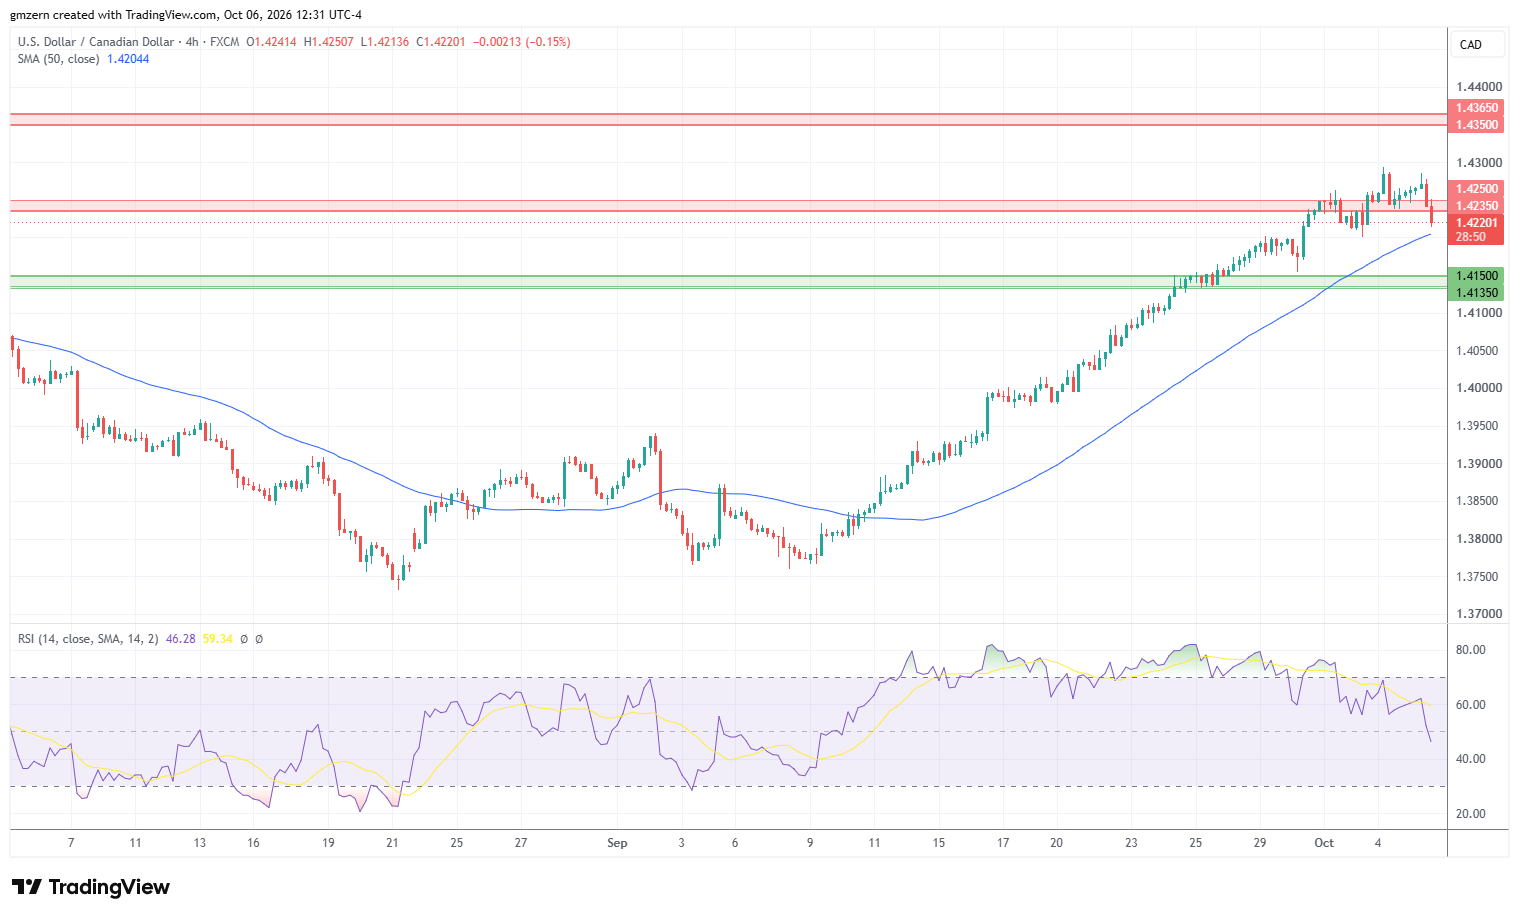This screenshot has height=917, width=1519.
Task: Click the "gmzern created with TradingView.com" header text
Action: click(113, 15)
